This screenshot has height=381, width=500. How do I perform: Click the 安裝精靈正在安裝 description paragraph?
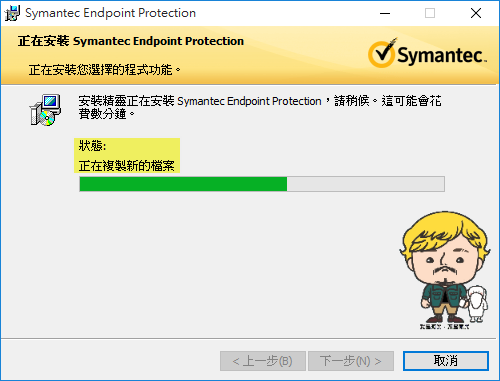260,107
